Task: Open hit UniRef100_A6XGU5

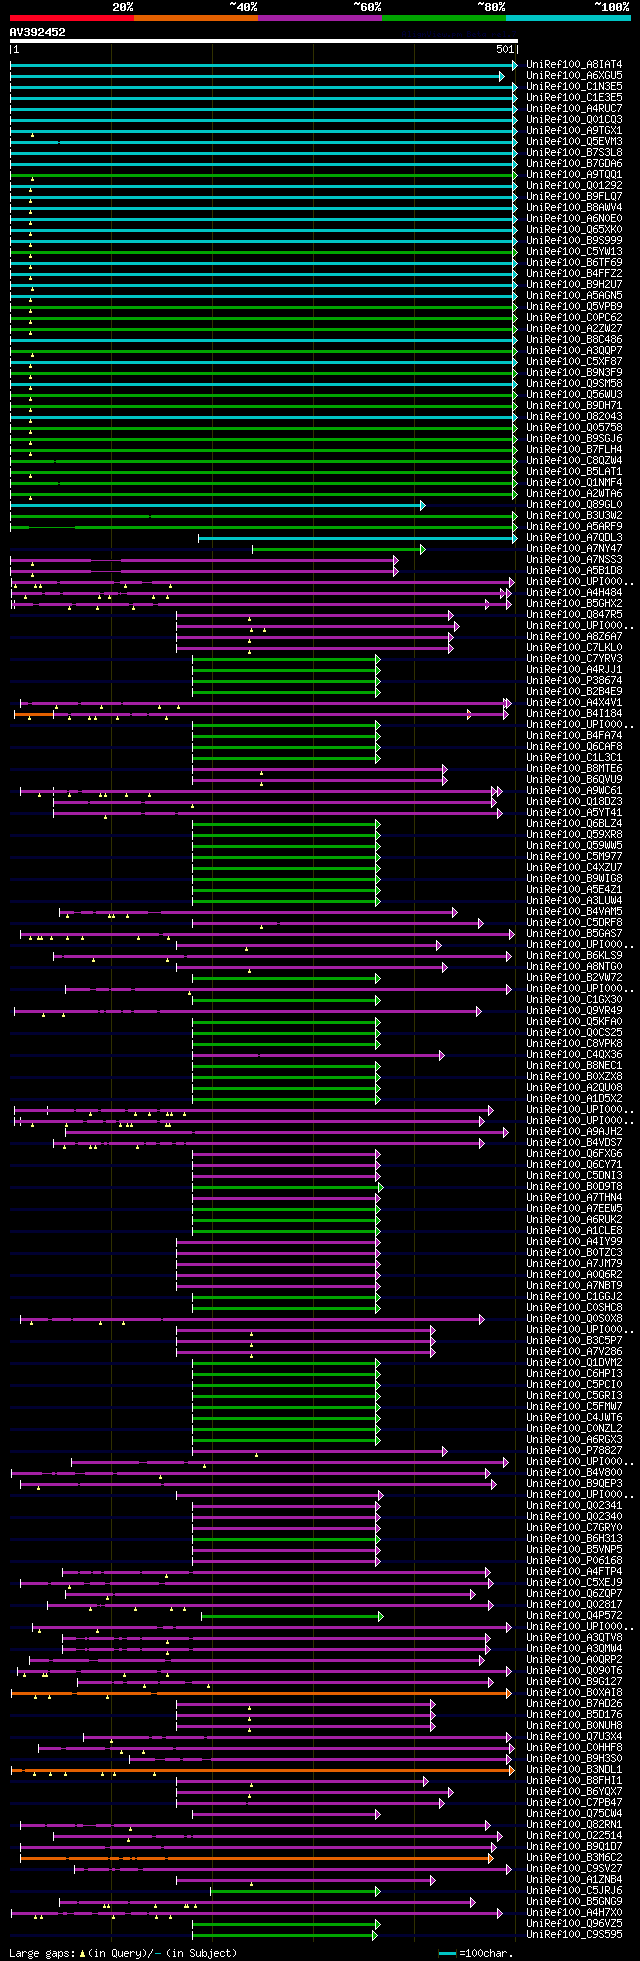Action: pos(574,76)
